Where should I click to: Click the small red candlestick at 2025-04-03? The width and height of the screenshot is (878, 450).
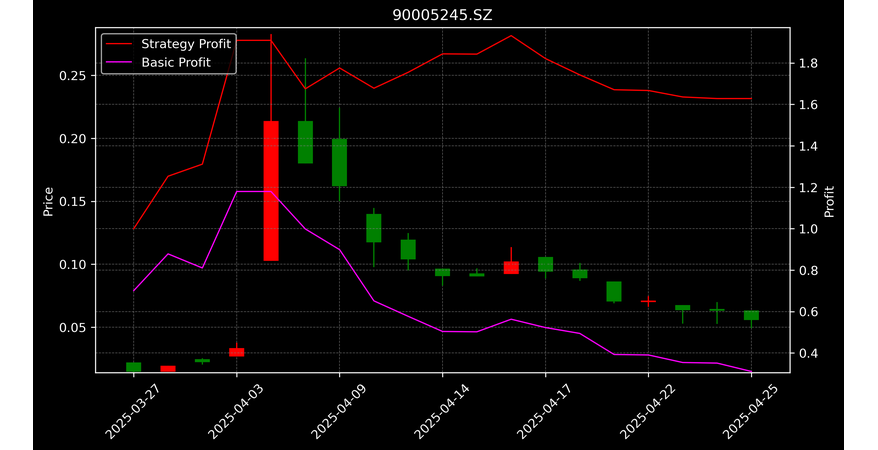(237, 352)
